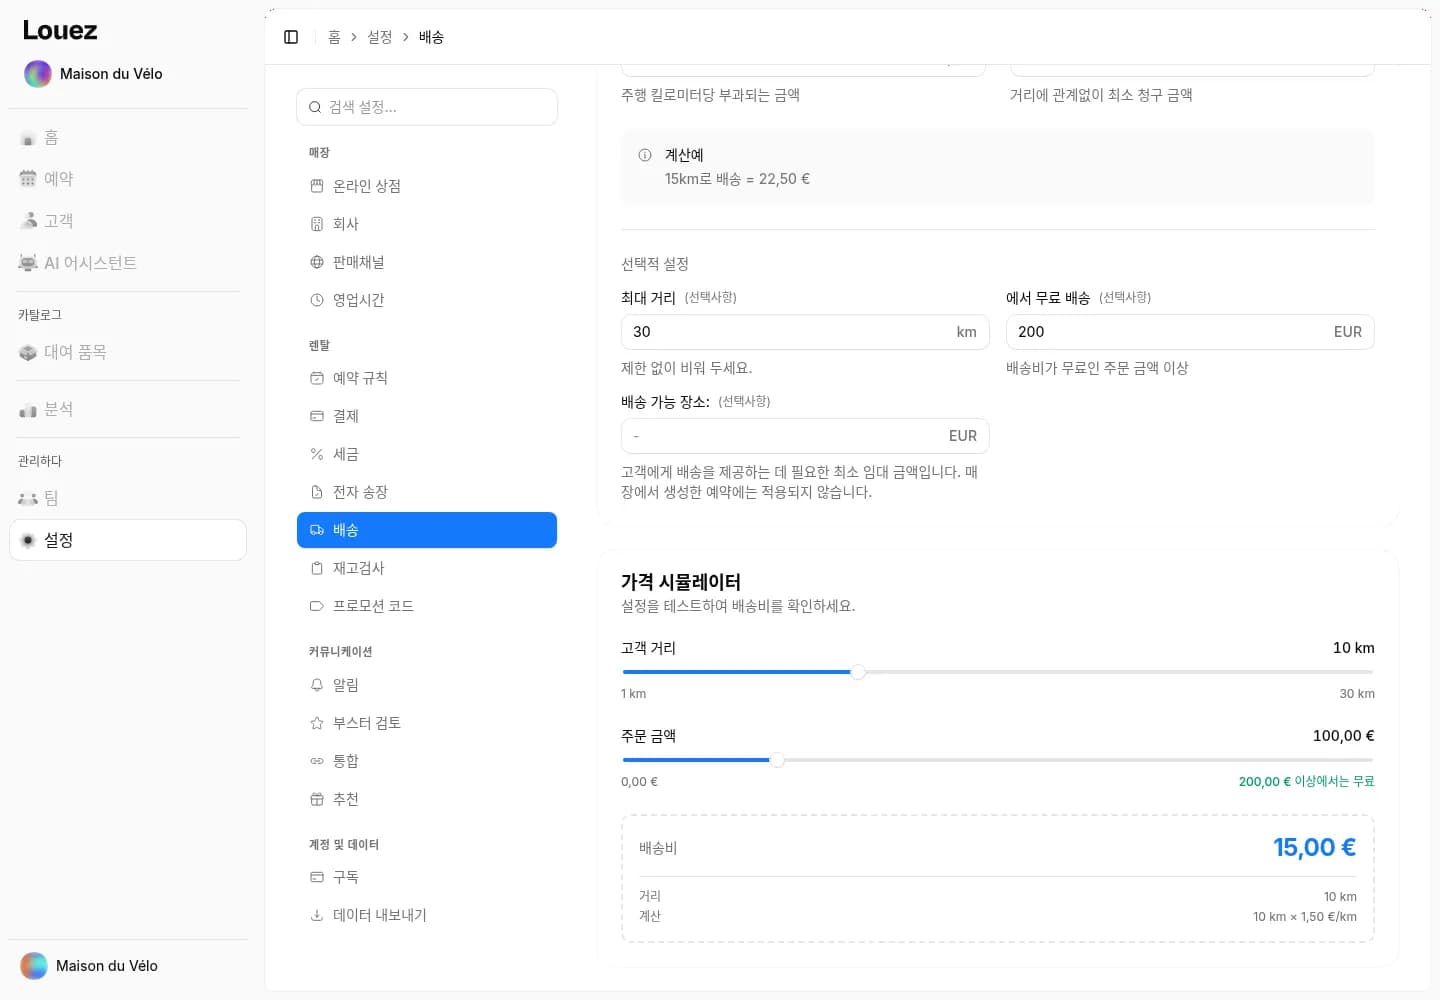Click the 최대 거리 km input field
The height and width of the screenshot is (1000, 1440).
coord(805,332)
